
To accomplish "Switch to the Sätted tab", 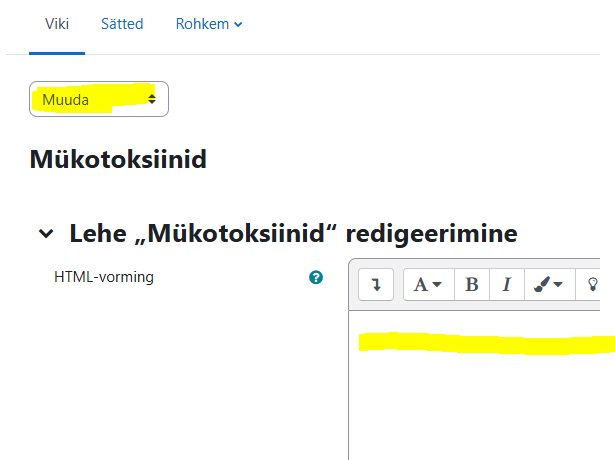I will (122, 23).
